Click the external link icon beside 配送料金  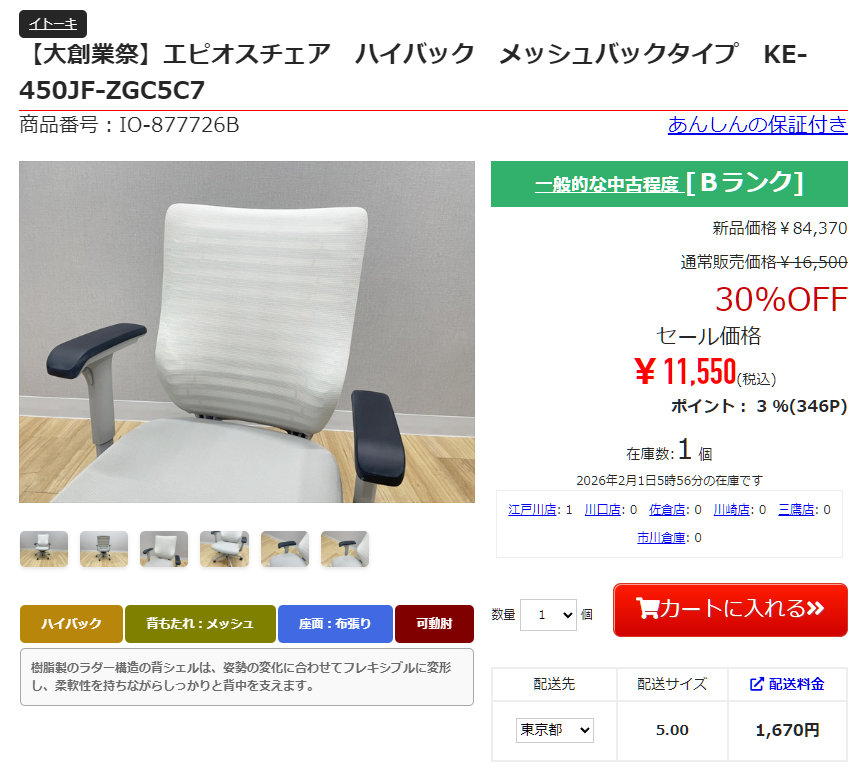point(756,684)
